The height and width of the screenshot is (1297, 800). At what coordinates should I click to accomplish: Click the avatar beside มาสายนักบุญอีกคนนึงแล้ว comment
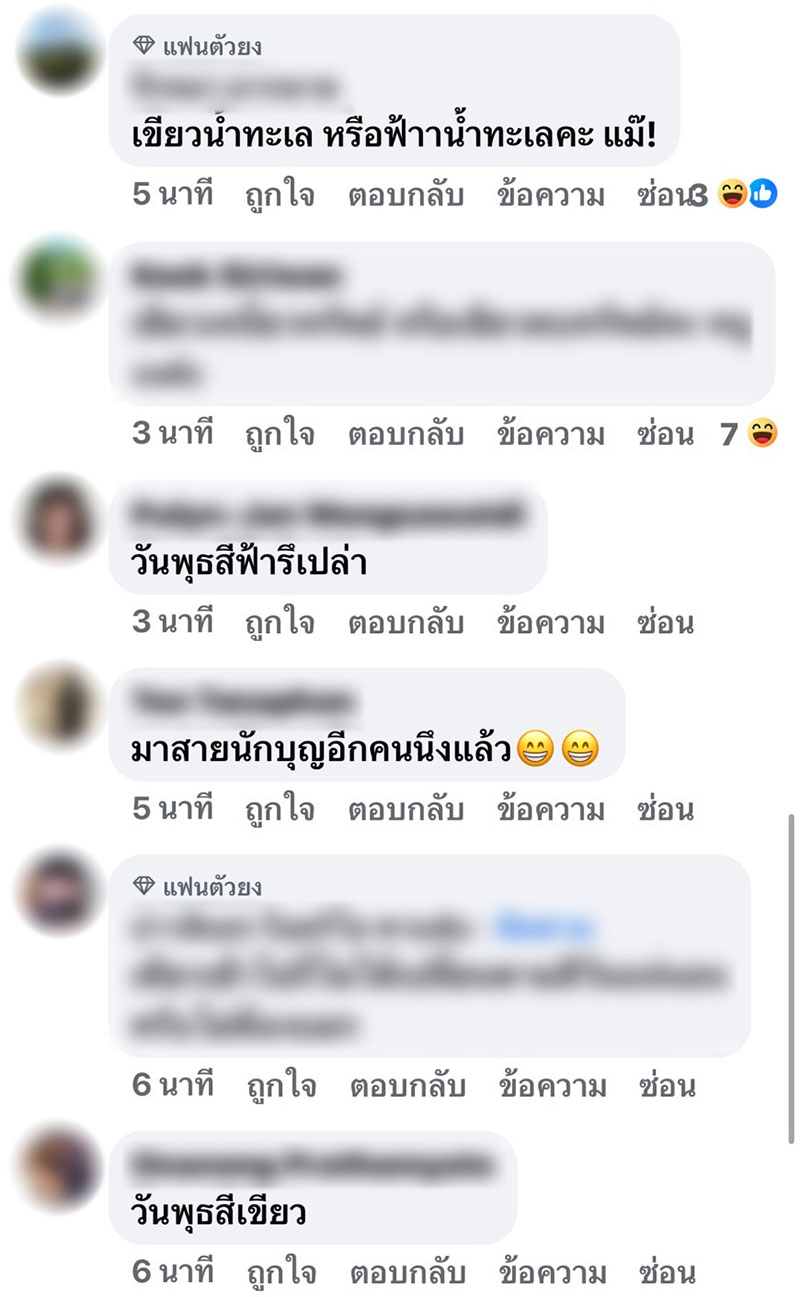pos(60,705)
